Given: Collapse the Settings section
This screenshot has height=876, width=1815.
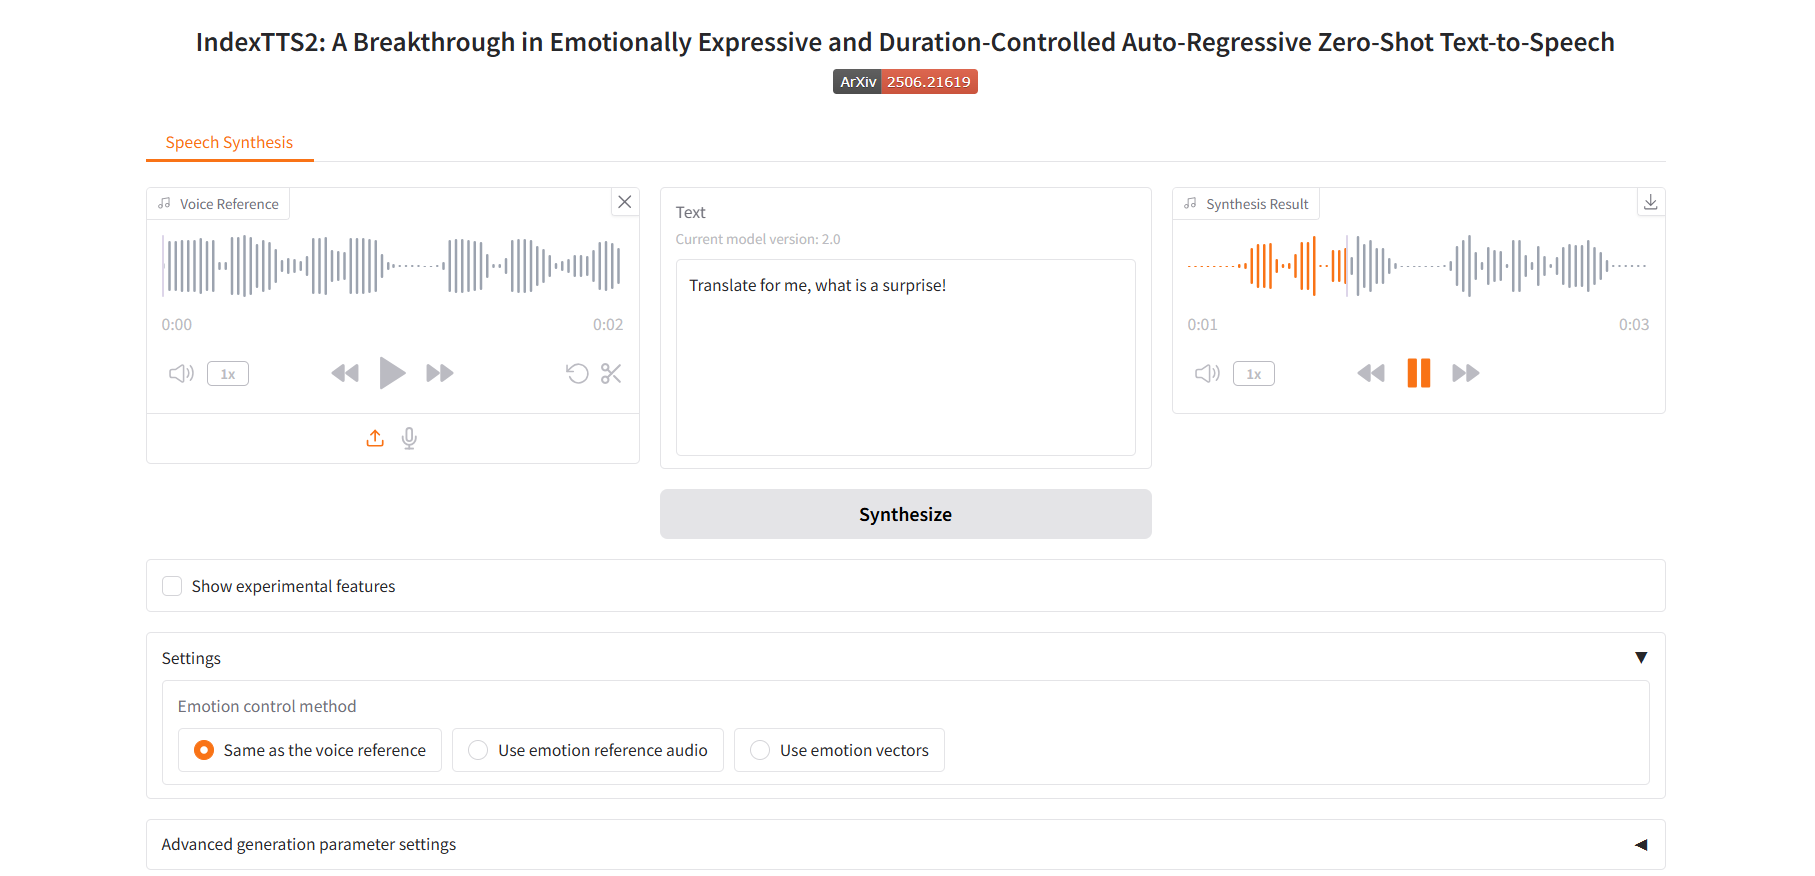Looking at the screenshot, I should coord(1640,658).
